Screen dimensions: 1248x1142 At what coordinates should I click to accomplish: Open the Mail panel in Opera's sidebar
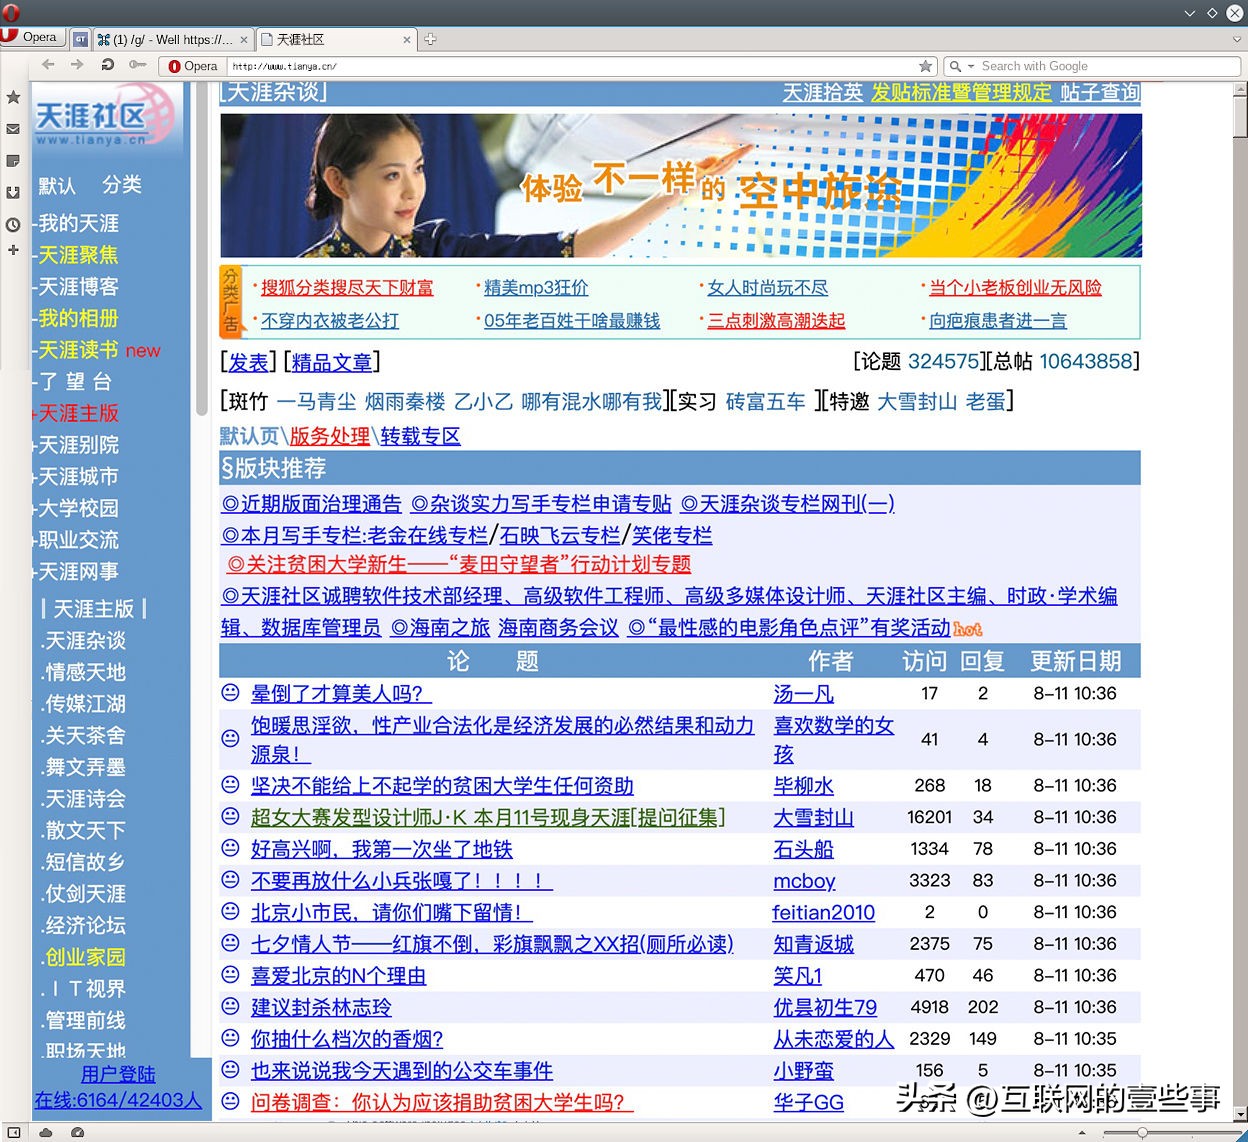click(x=13, y=129)
